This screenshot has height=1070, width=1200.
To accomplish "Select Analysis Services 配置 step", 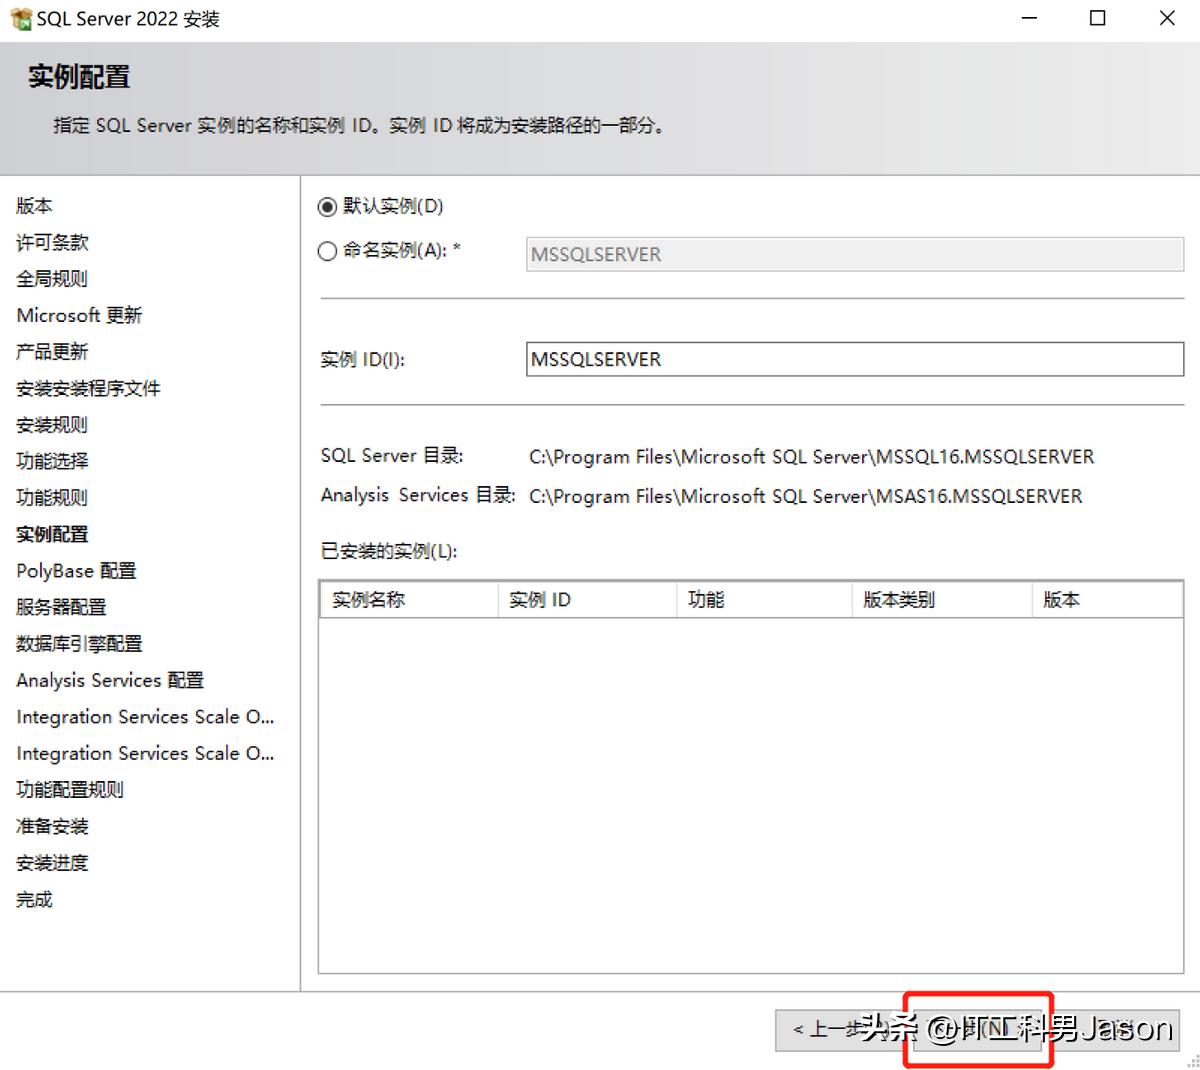I will click(110, 680).
